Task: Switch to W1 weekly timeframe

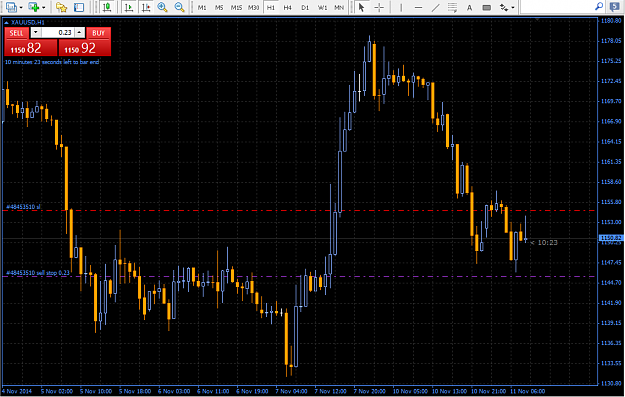Action: point(322,8)
